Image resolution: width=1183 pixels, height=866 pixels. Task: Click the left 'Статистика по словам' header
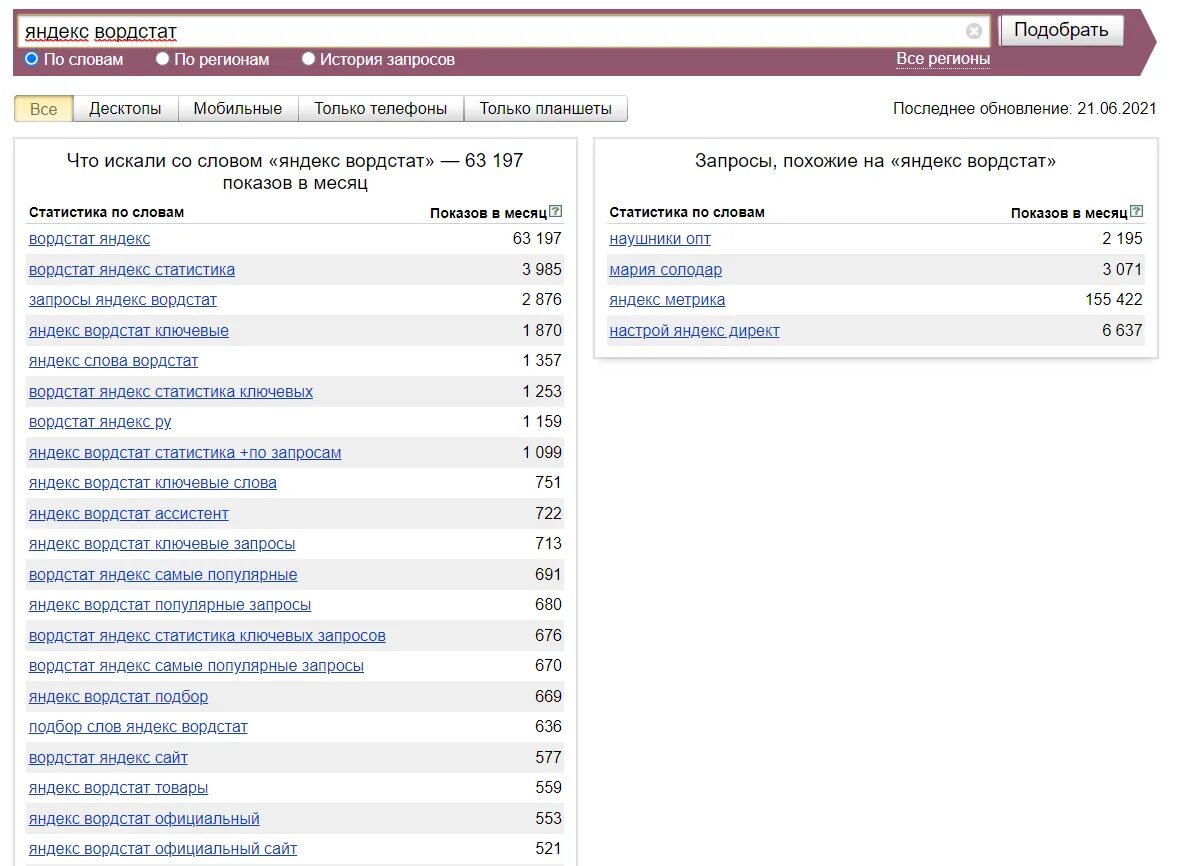coord(106,213)
